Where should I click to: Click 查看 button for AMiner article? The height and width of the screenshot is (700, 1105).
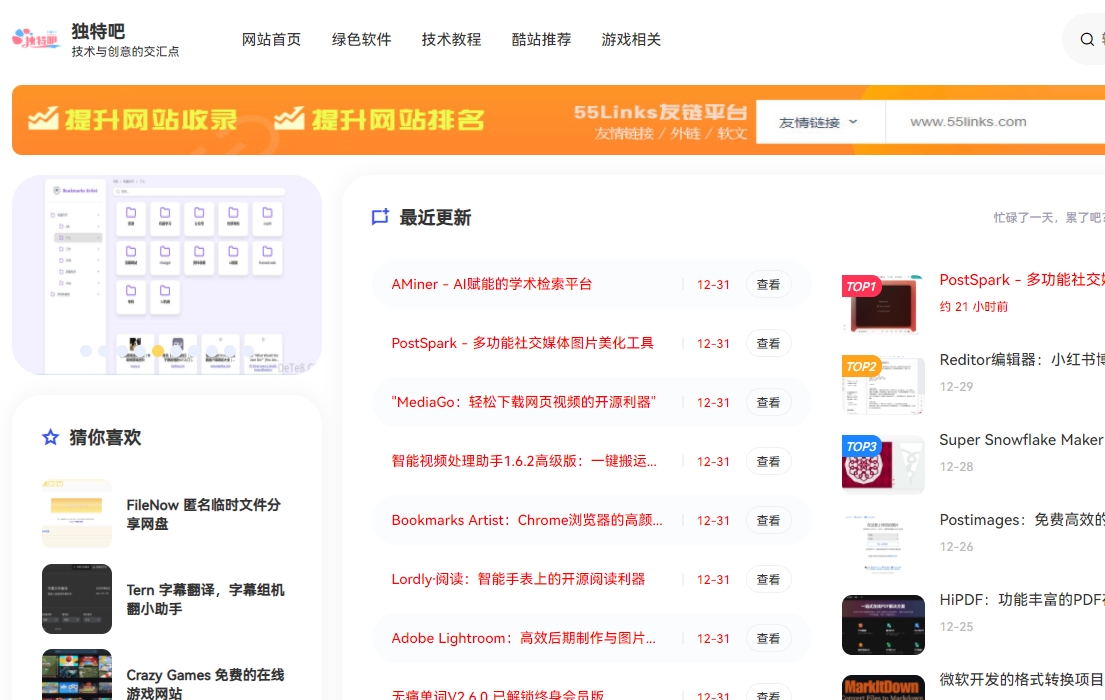768,284
